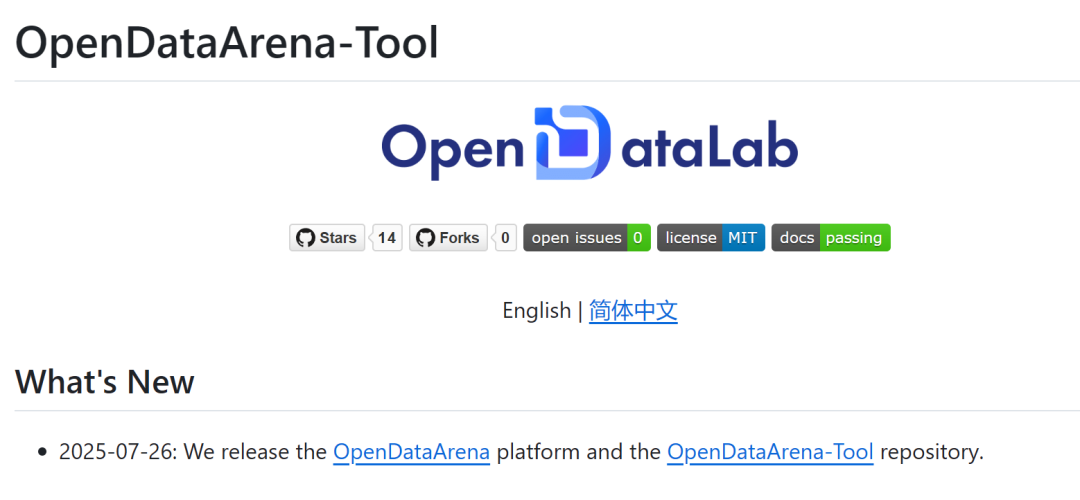
Task: Click the license MIT badge
Action: pyautogui.click(x=711, y=238)
